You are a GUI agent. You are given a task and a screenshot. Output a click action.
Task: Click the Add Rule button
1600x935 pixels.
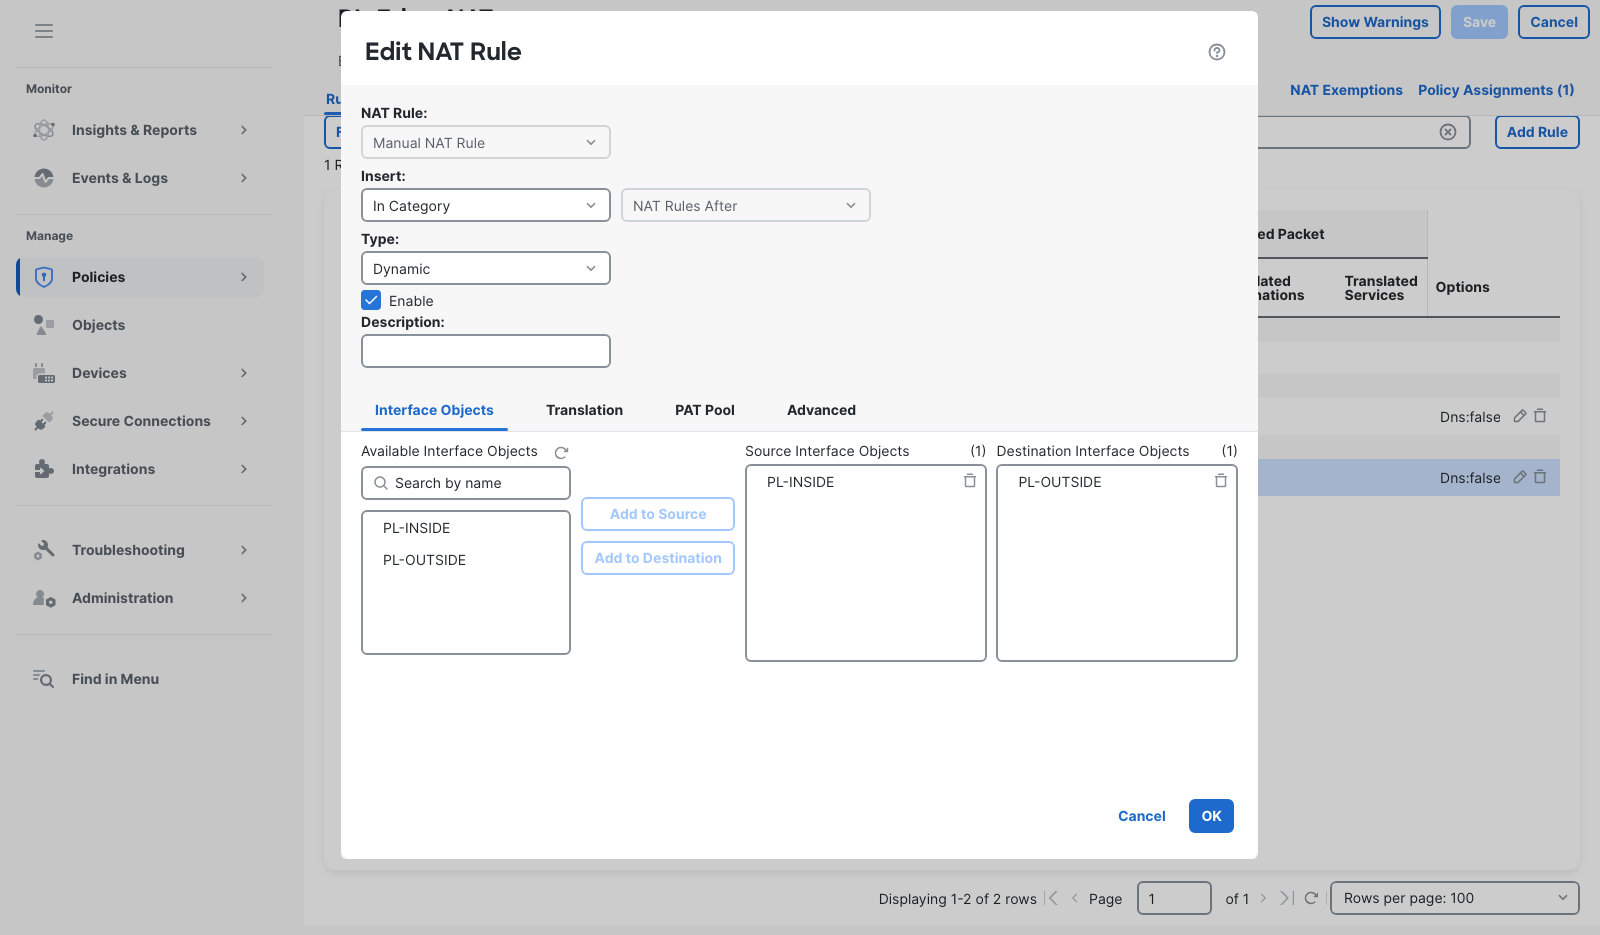pos(1537,132)
